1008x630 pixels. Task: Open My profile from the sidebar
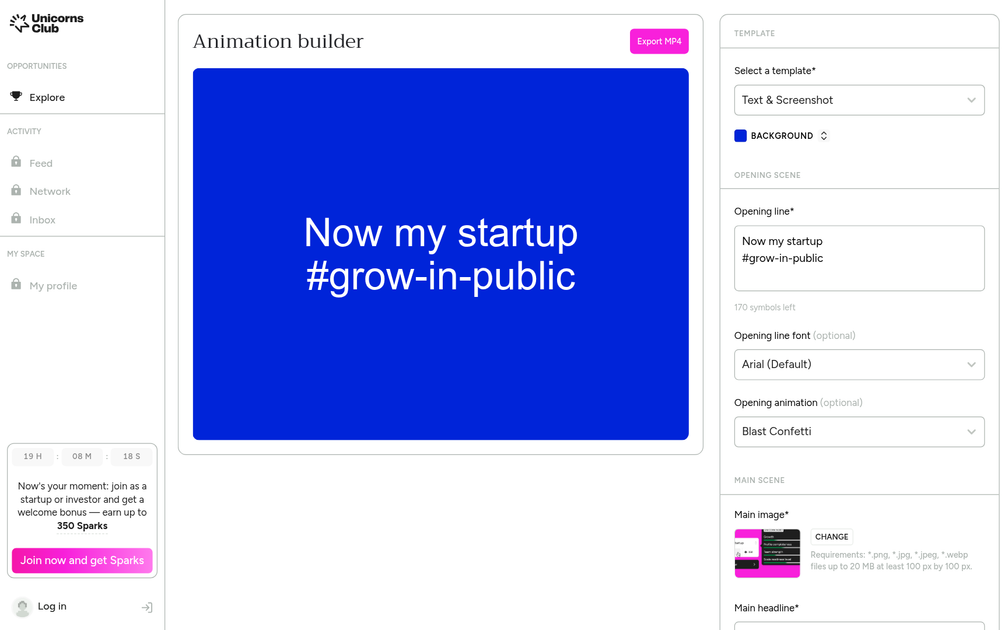pyautogui.click(x=54, y=285)
